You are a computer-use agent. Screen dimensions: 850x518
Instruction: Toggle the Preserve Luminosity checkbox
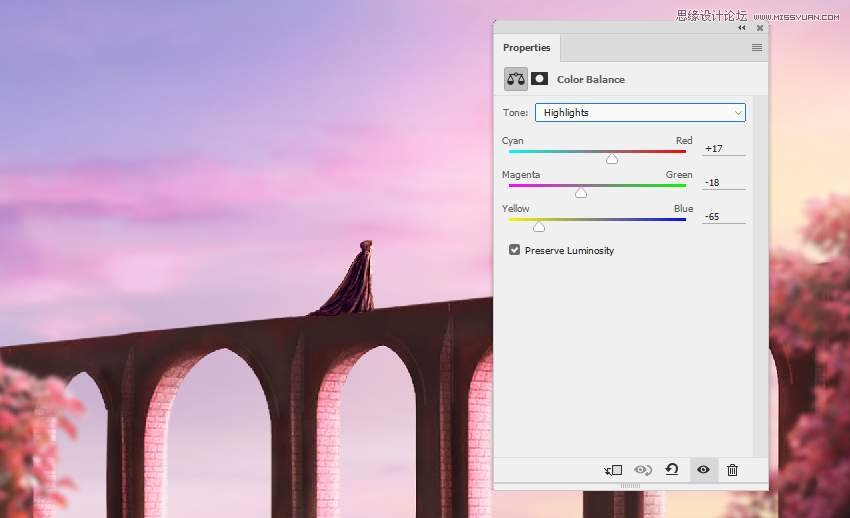coord(514,250)
